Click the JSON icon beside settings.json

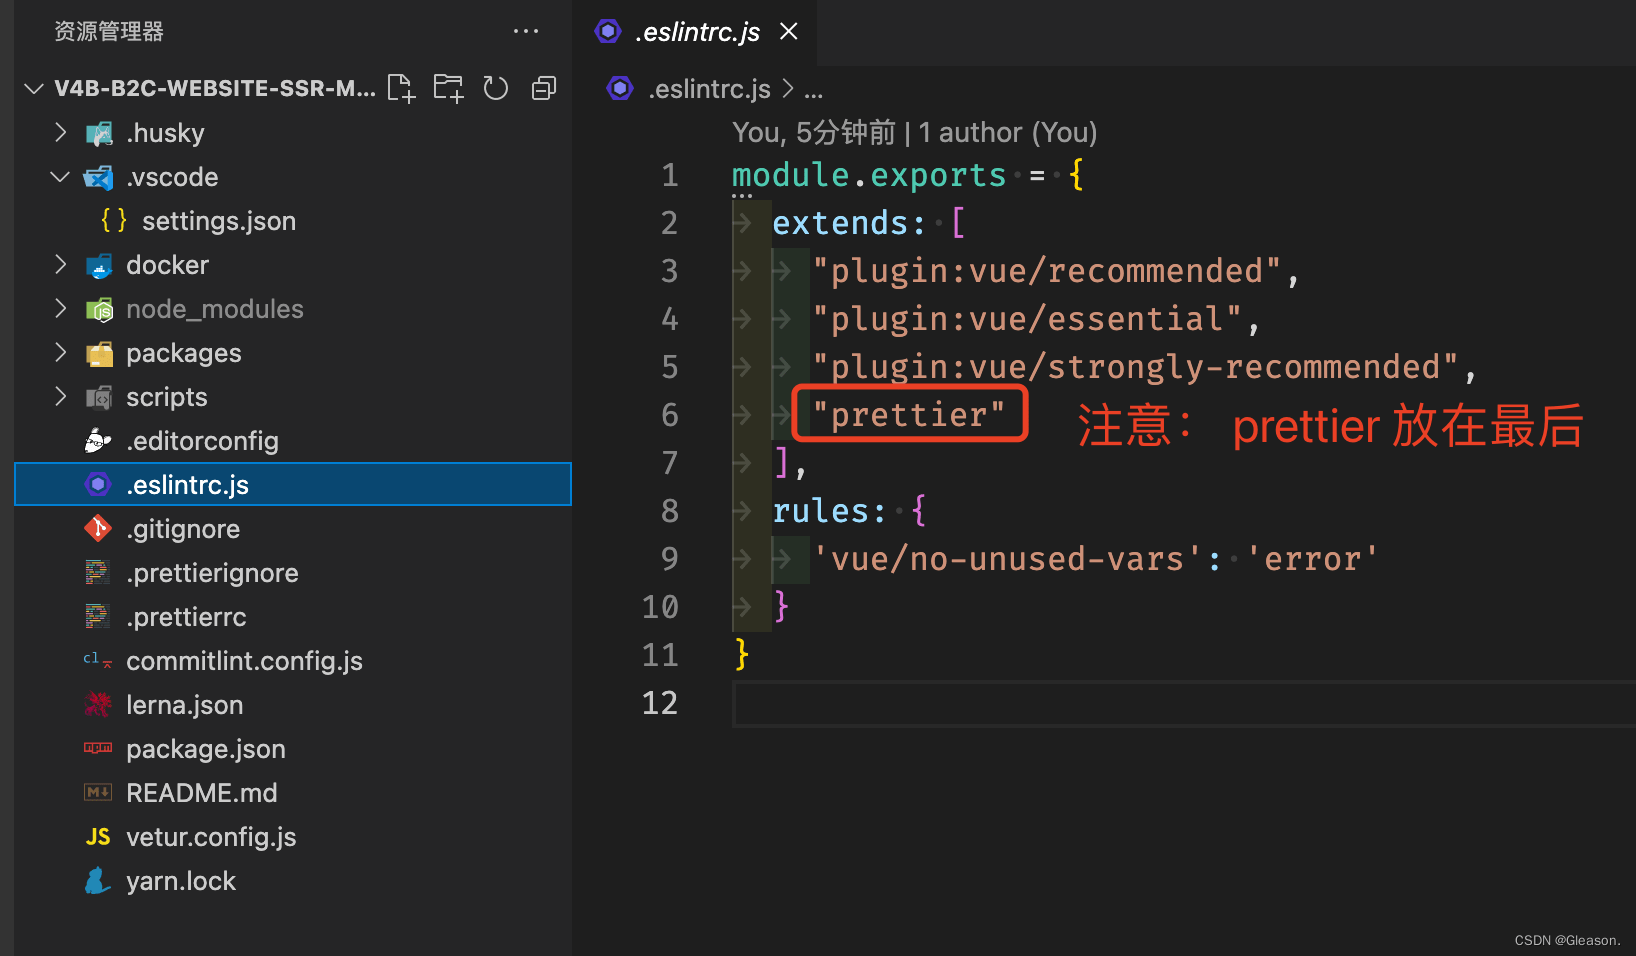(113, 220)
